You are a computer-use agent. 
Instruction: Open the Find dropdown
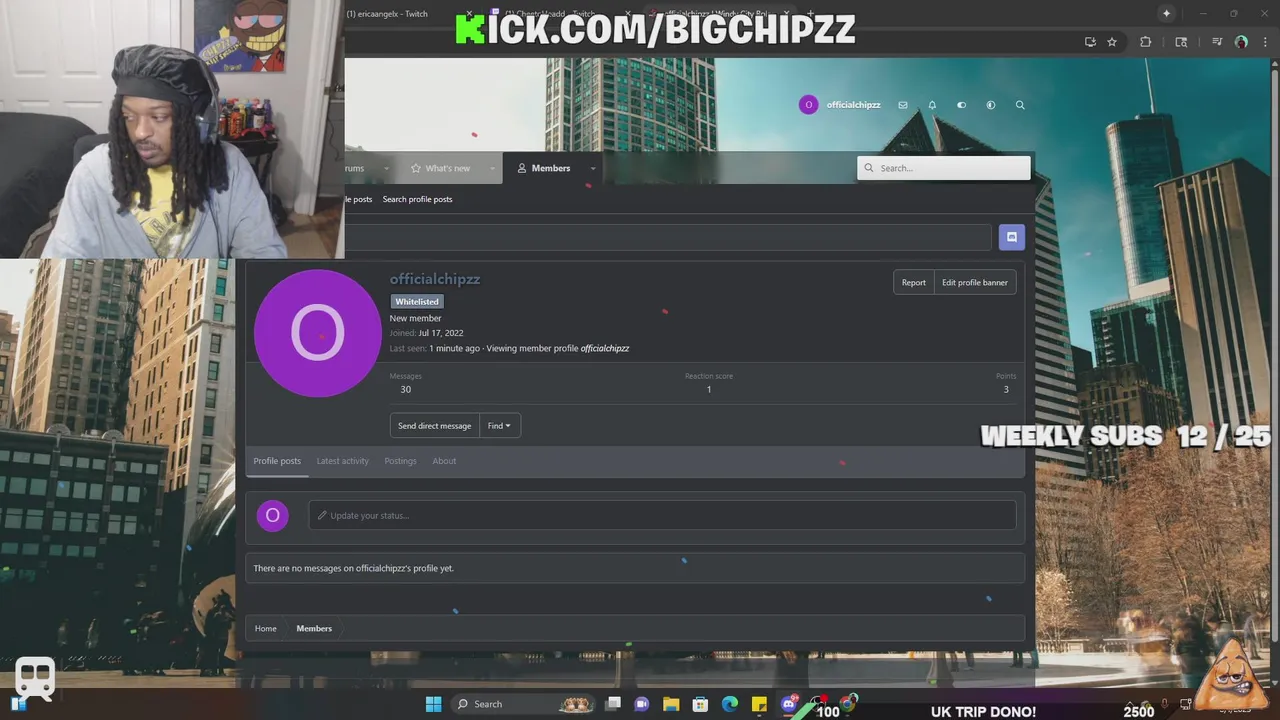(499, 426)
